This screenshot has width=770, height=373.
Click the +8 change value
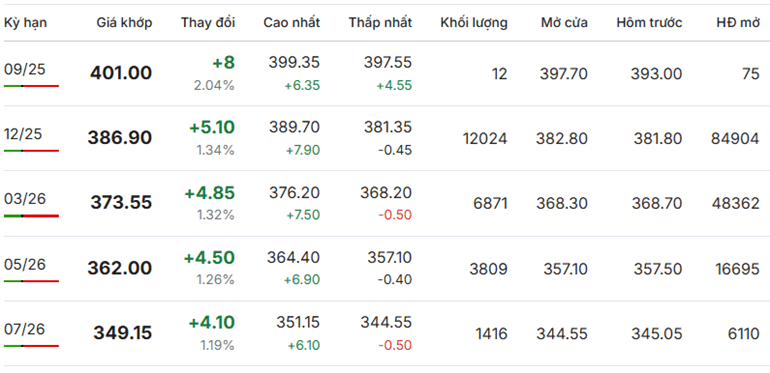click(x=223, y=63)
